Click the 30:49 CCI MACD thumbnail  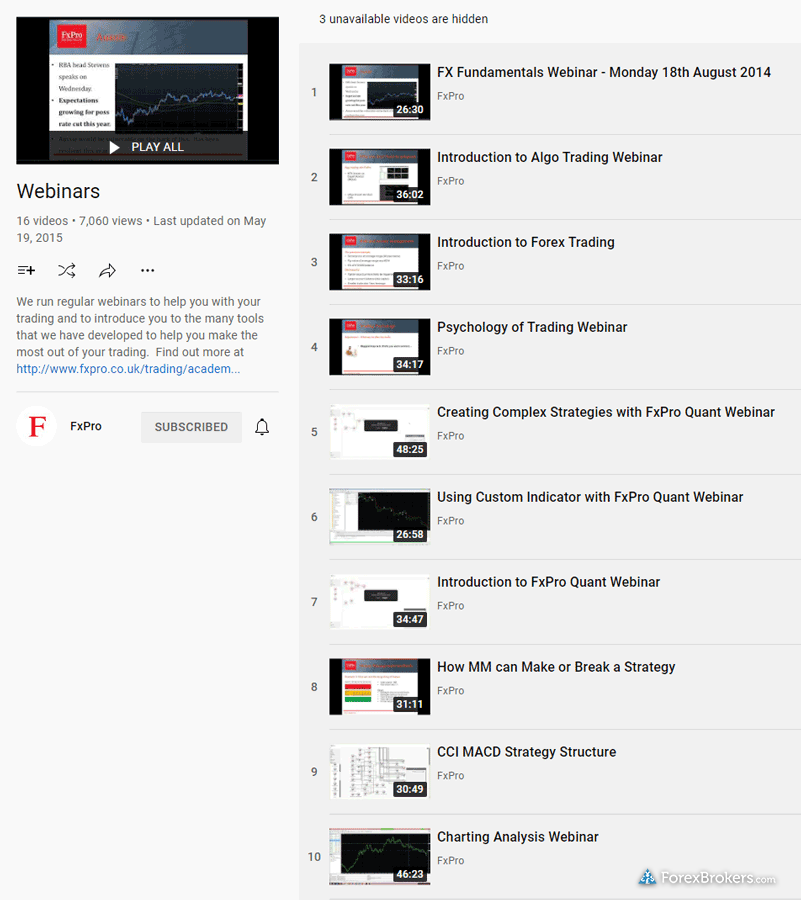380,771
